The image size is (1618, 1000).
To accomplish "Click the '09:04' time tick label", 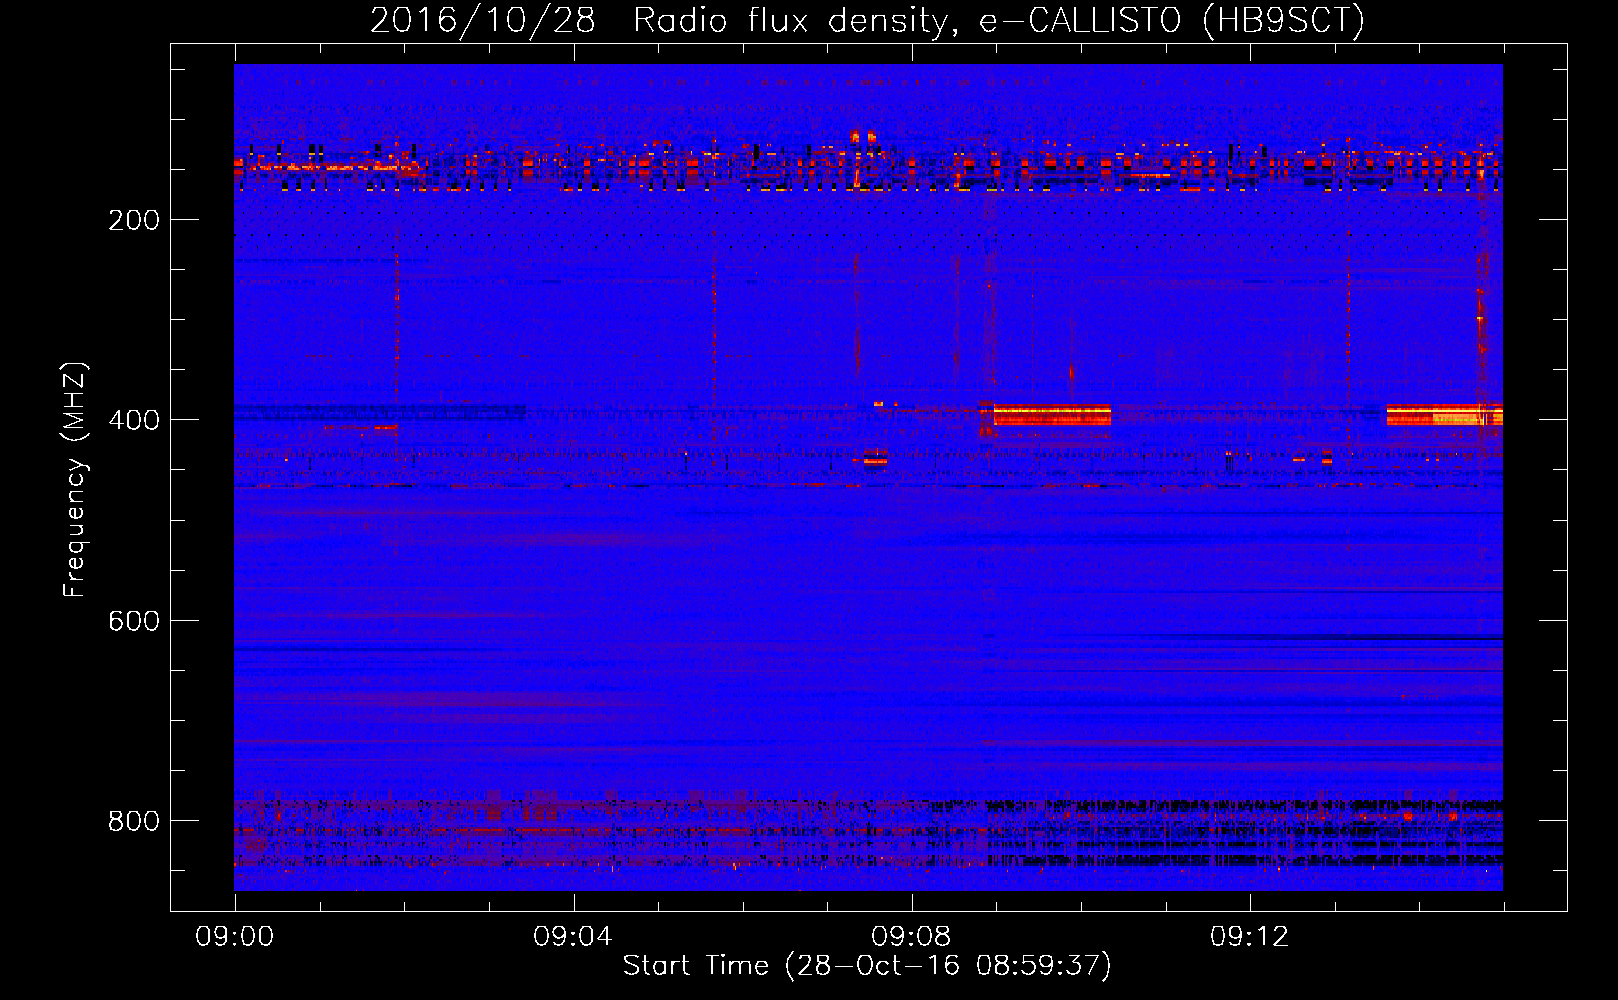I will point(572,937).
